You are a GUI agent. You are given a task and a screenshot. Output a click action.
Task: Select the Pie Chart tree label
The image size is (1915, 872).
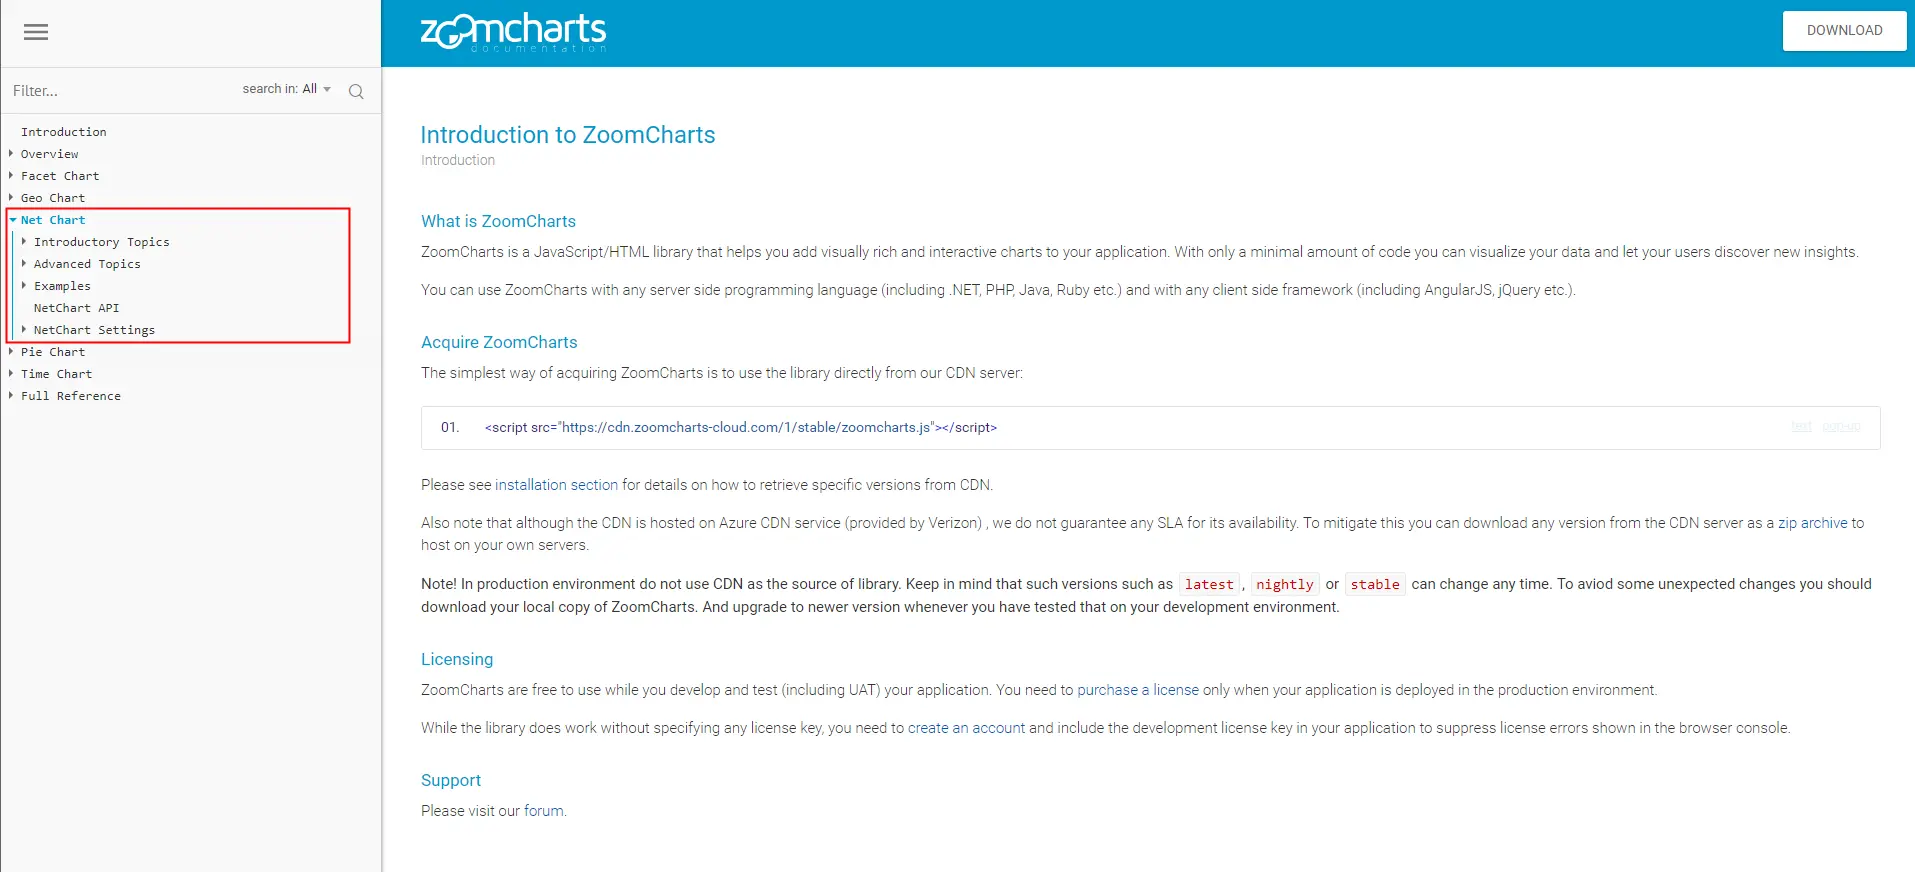[53, 352]
